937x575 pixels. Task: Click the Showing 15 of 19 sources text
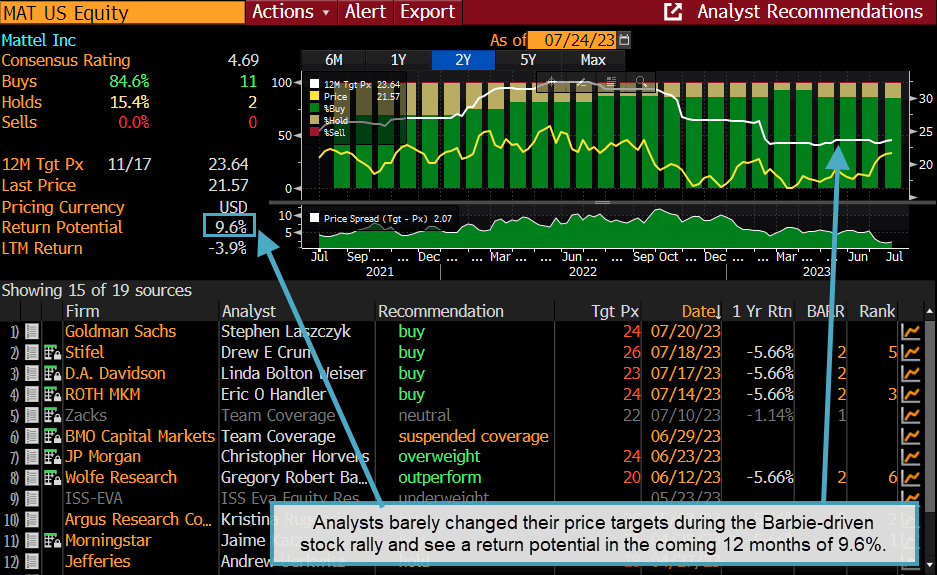pyautogui.click(x=96, y=290)
